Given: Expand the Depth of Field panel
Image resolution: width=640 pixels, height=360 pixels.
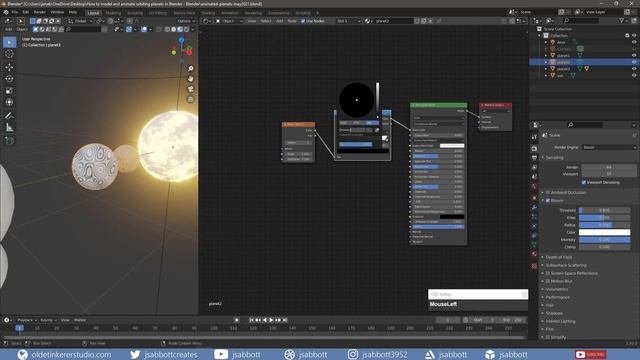Looking at the screenshot, I should [559, 258].
